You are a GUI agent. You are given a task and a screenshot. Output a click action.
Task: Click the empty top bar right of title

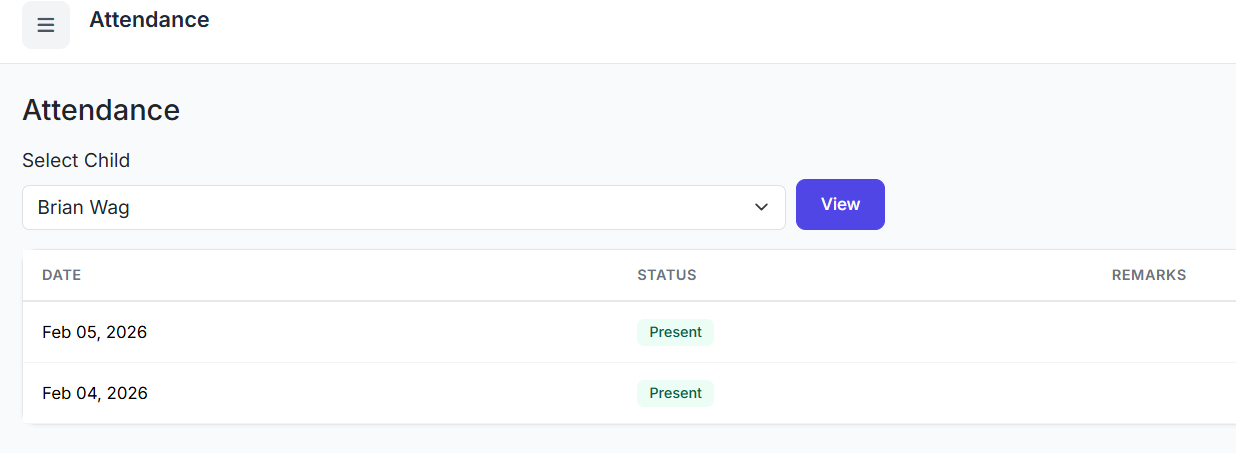click(x=700, y=30)
